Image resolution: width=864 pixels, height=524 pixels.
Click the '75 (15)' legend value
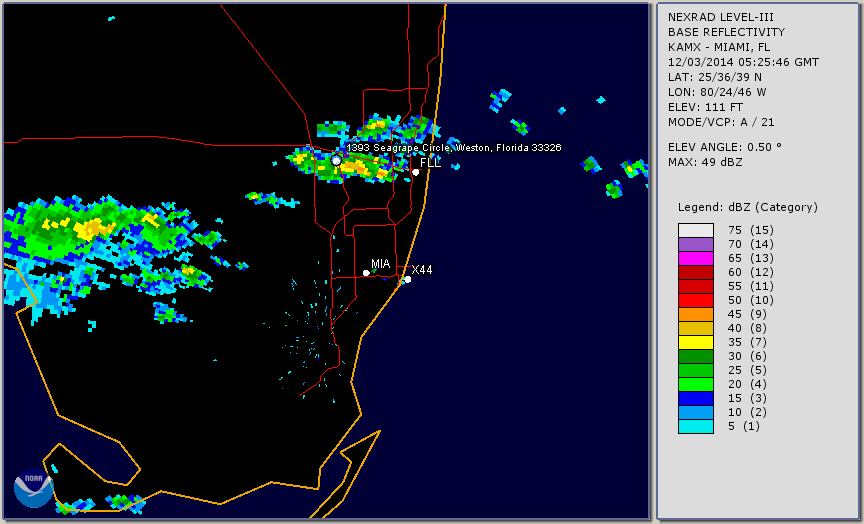751,230
